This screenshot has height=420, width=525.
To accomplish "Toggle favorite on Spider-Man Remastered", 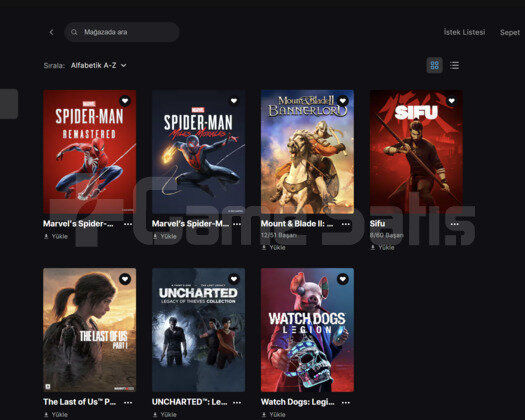I will point(125,100).
